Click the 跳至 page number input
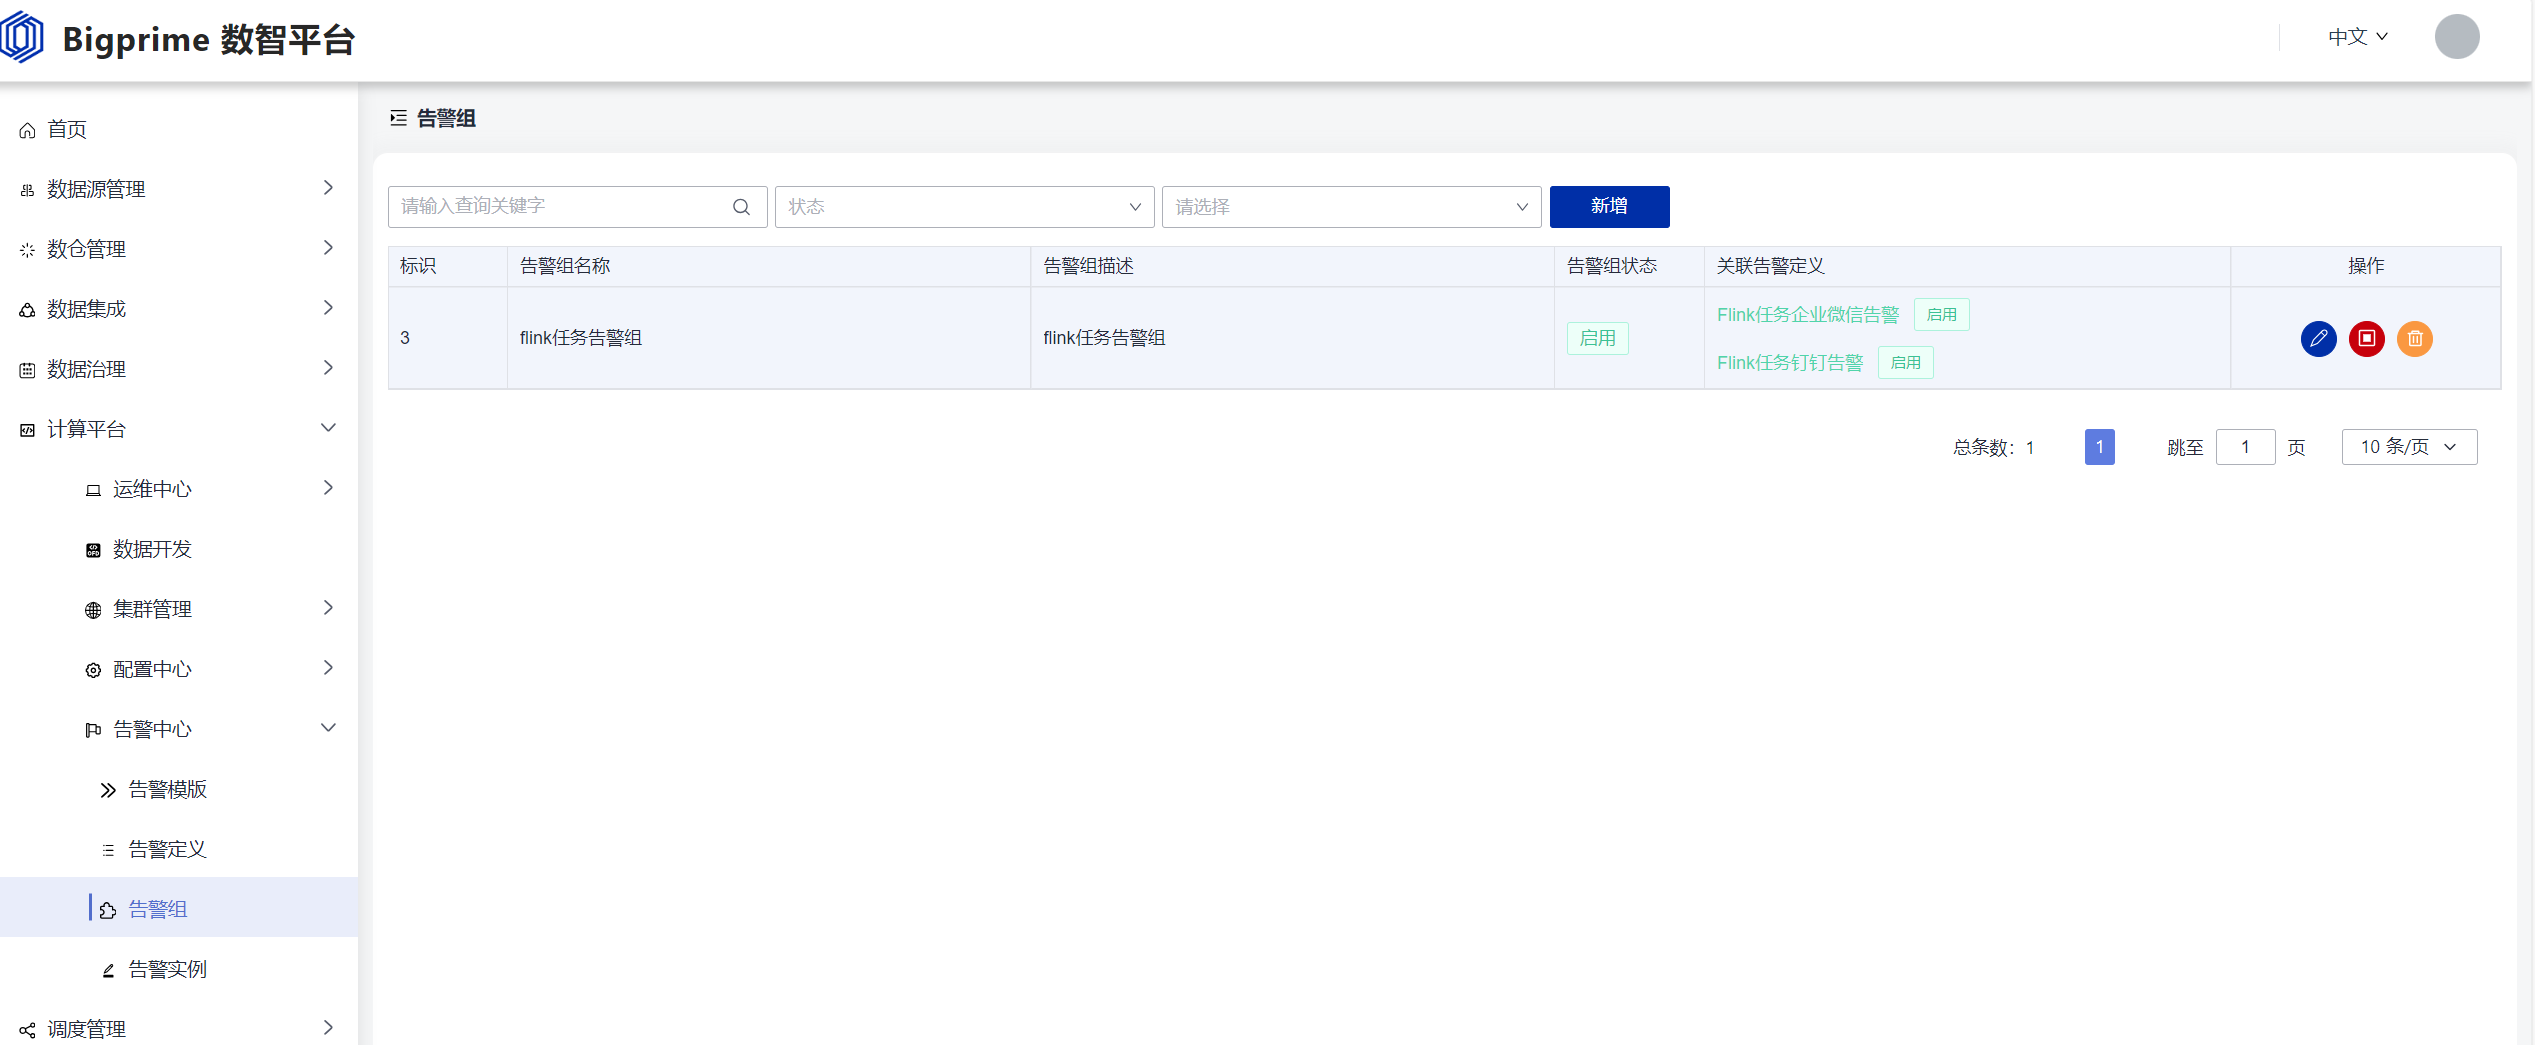The height and width of the screenshot is (1045, 2535). point(2245,447)
